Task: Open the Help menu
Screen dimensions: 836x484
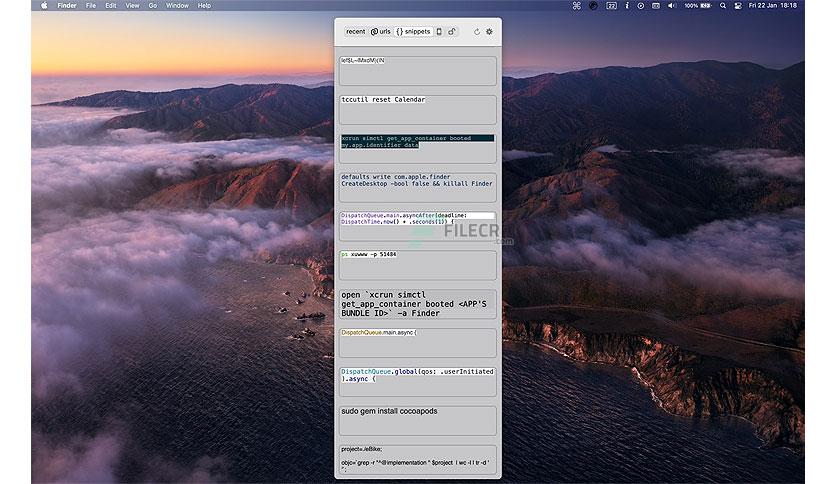Action: pyautogui.click(x=204, y=5)
